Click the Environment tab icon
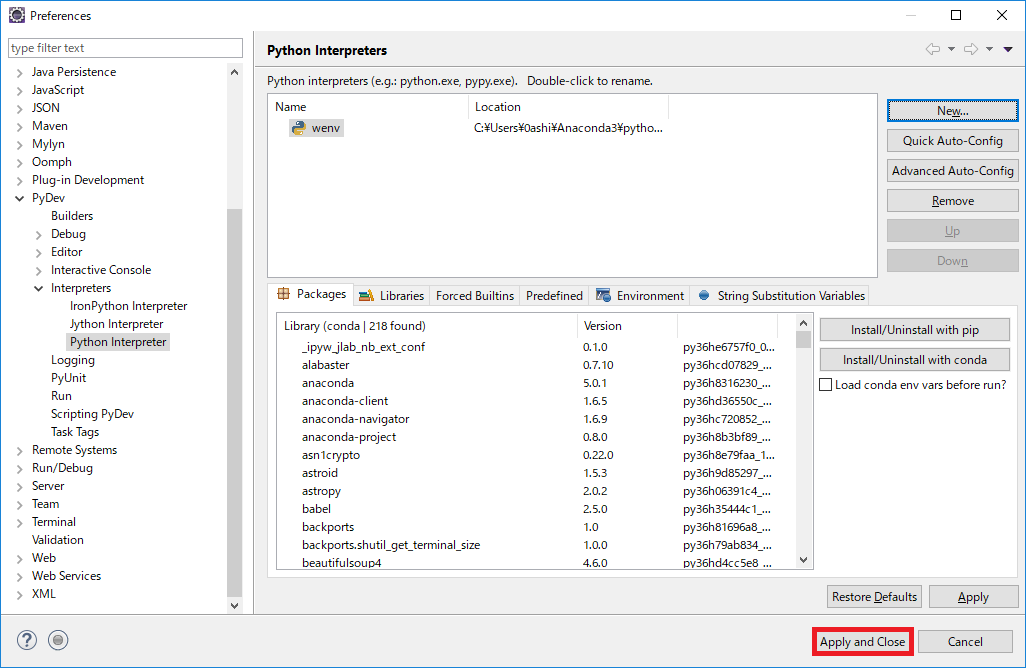Screen dimensions: 1026x668 click(x=601, y=294)
